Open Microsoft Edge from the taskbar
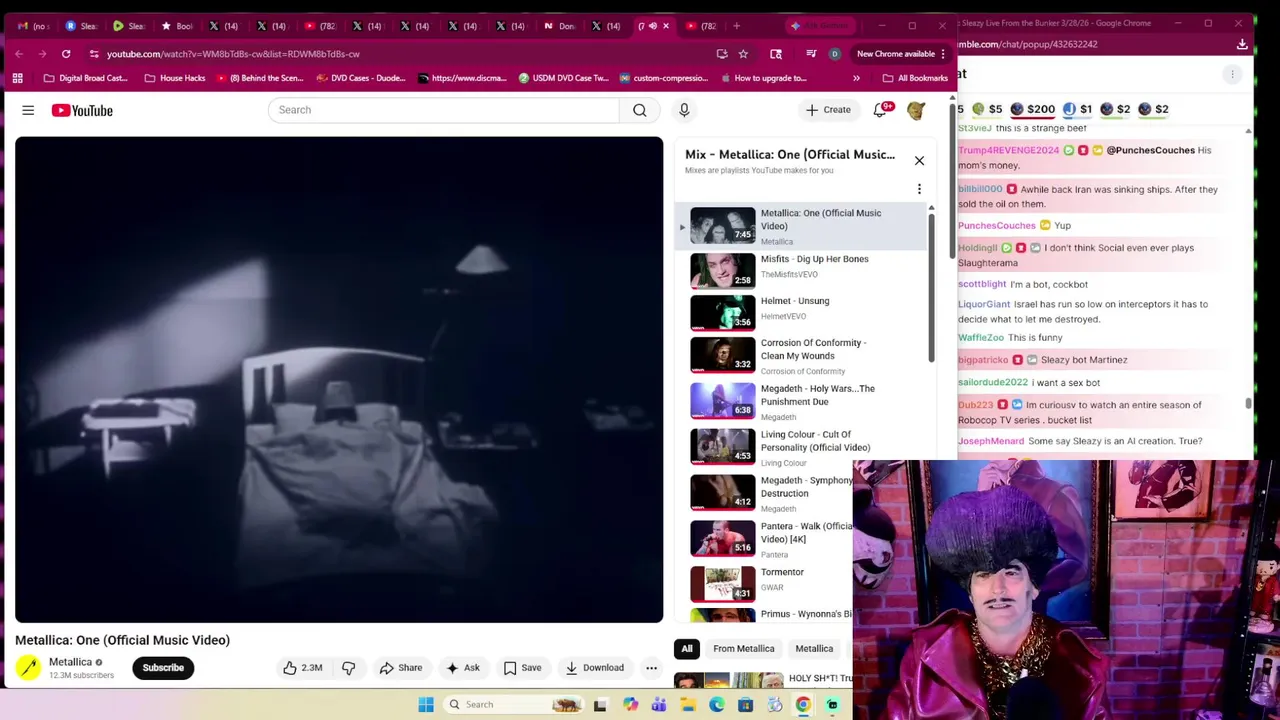The width and height of the screenshot is (1280, 720). click(717, 705)
